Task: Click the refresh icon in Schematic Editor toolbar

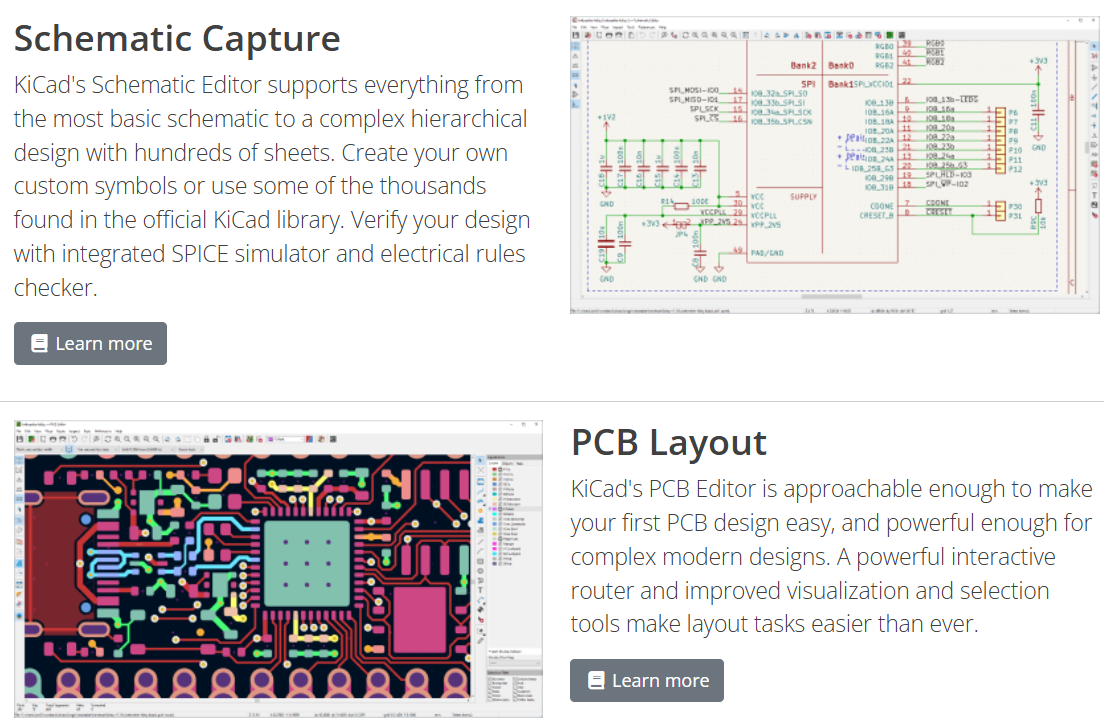Action: pos(685,34)
